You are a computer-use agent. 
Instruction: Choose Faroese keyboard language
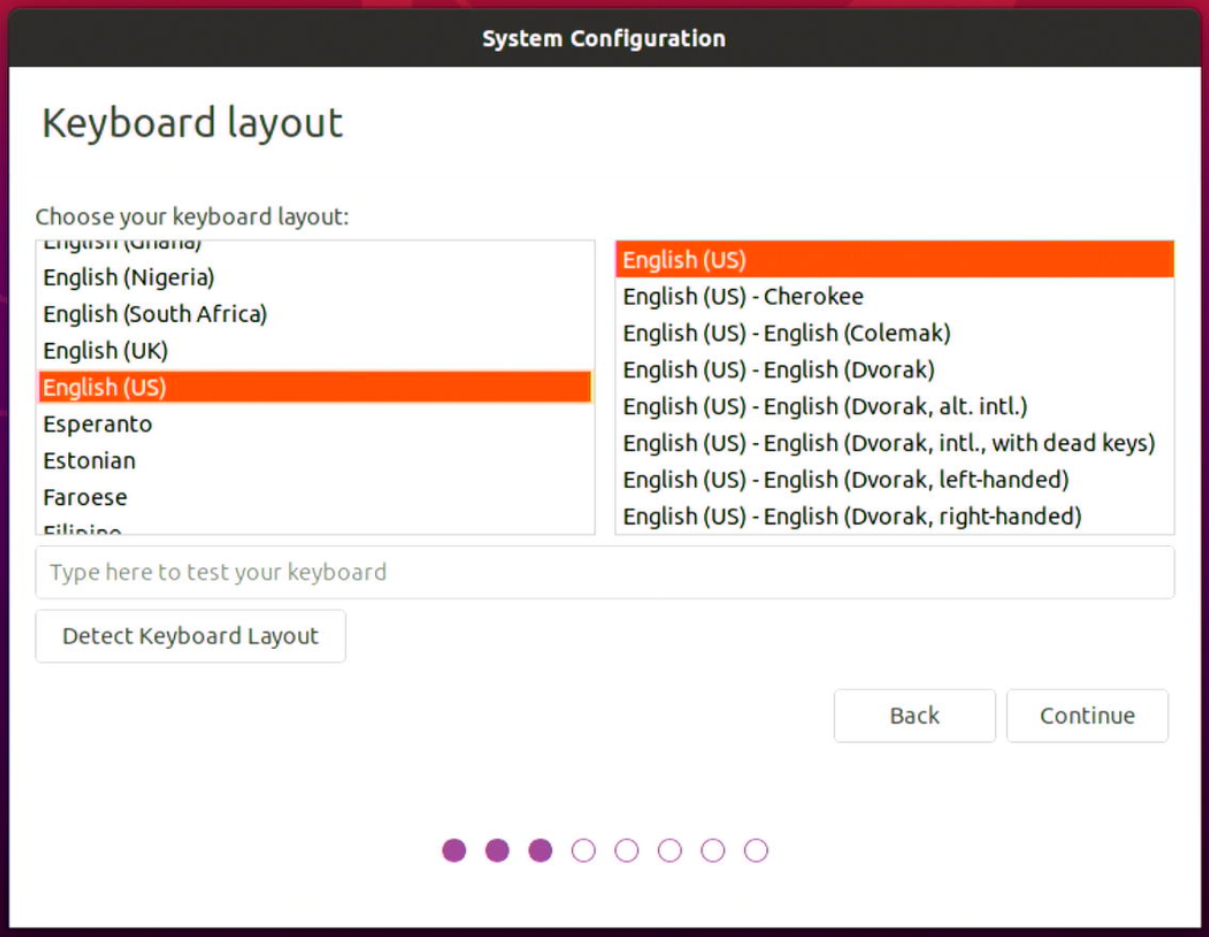pos(85,497)
